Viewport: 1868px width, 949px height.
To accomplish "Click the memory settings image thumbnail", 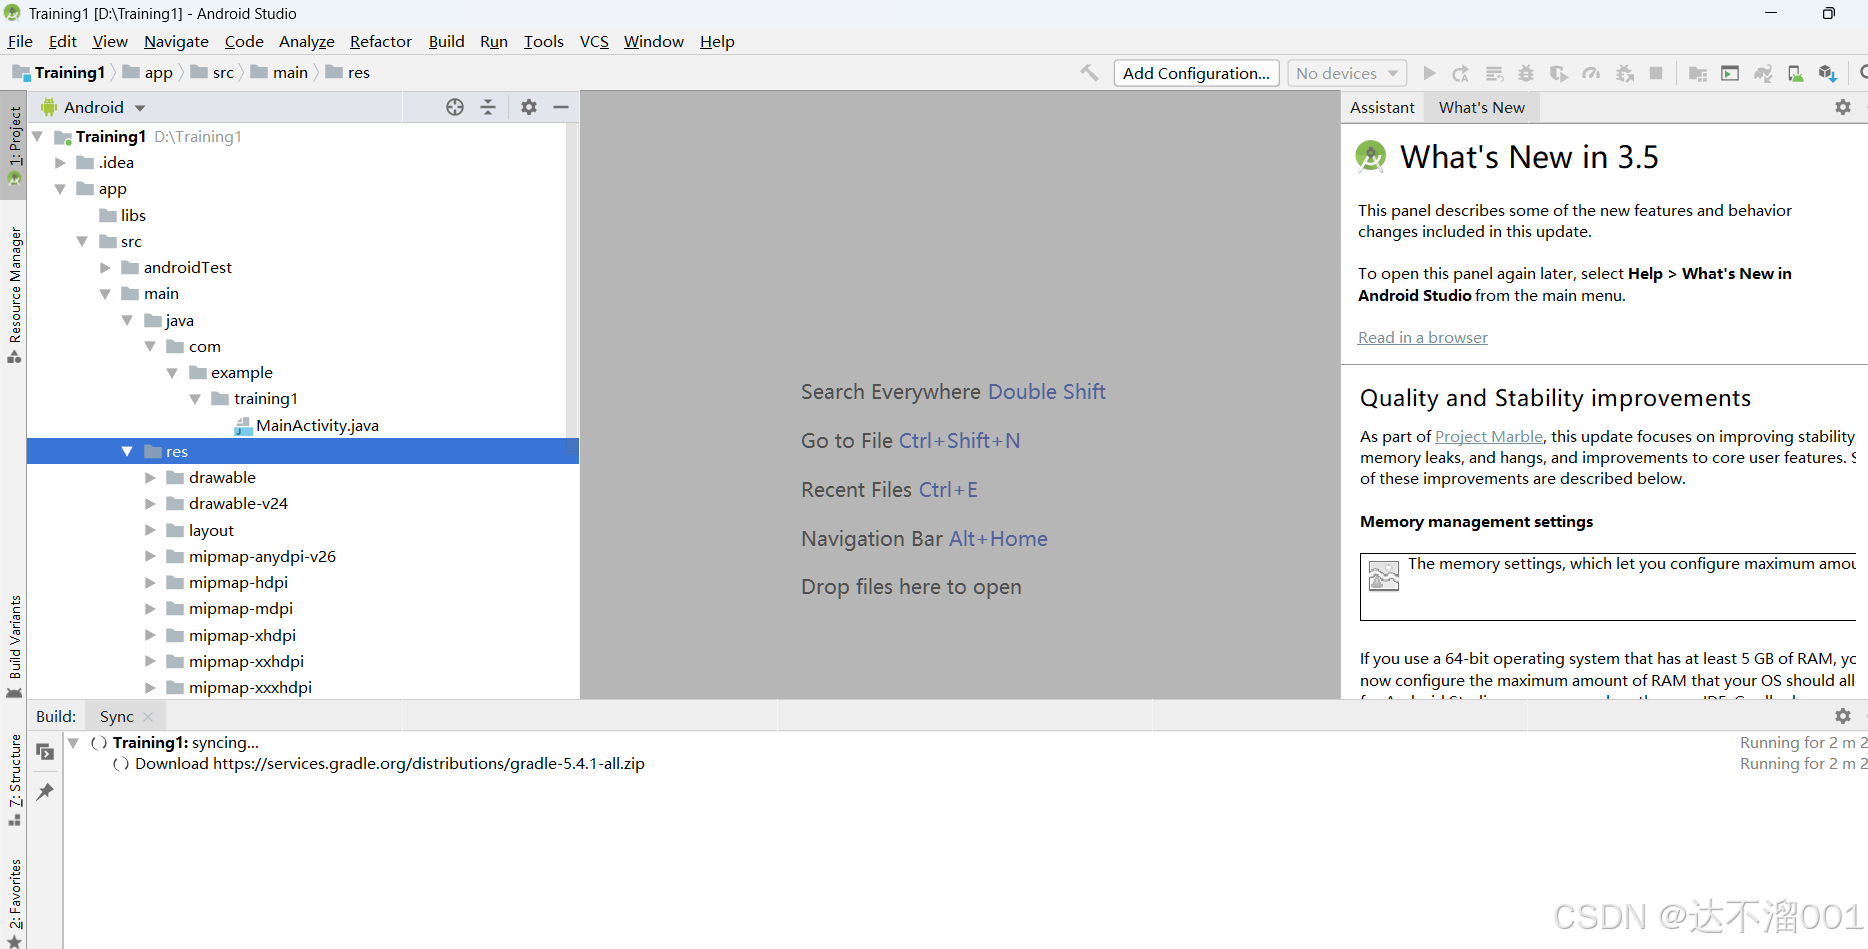I will (1383, 576).
